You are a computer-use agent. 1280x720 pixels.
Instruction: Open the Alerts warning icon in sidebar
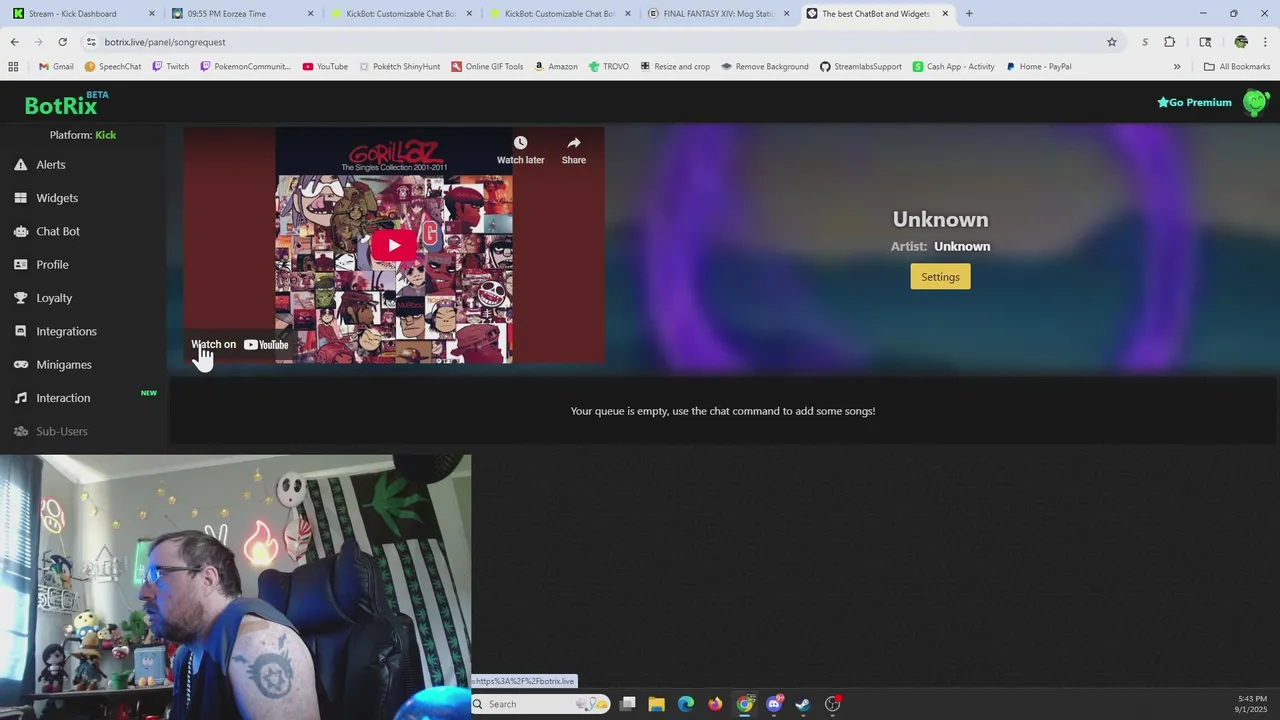tap(20, 165)
